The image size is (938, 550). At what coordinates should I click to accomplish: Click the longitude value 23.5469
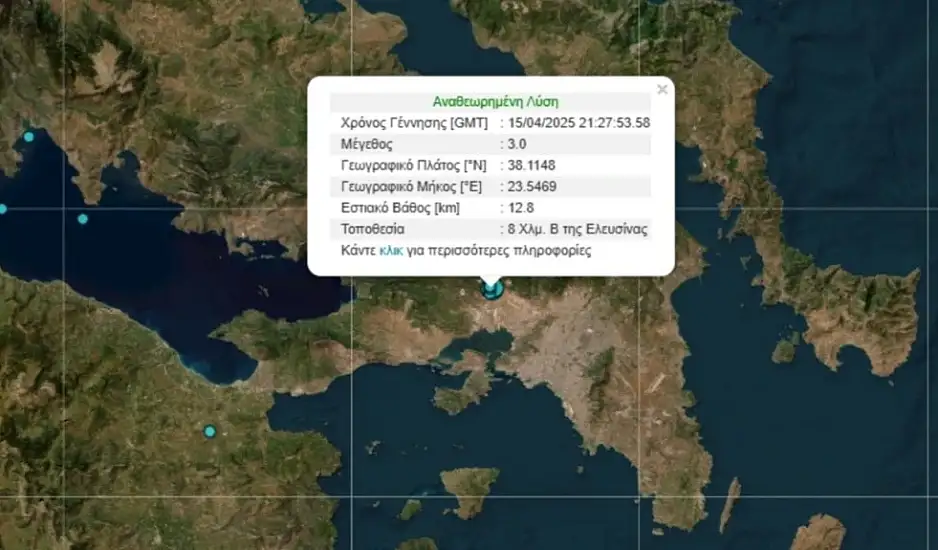(531, 187)
